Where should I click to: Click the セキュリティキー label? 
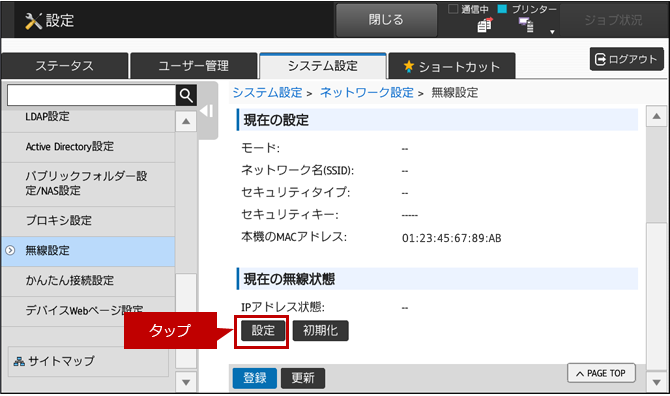(x=290, y=214)
